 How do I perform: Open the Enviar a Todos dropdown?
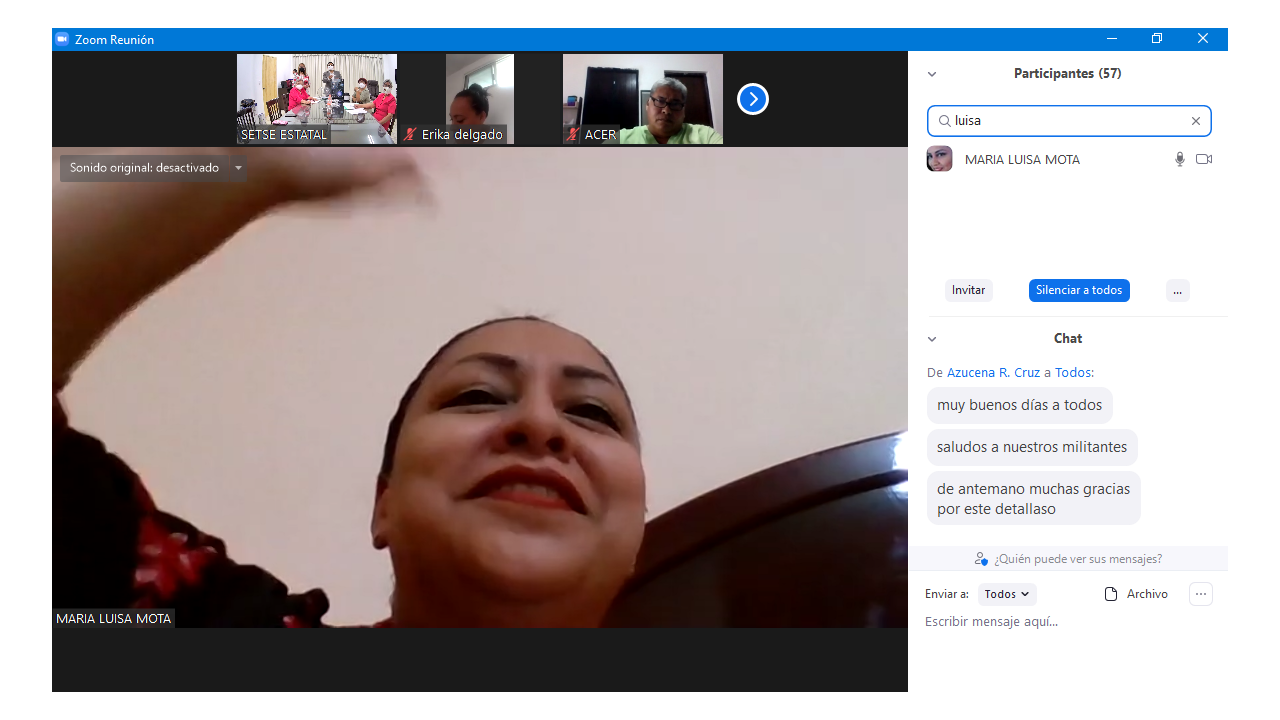(x=1007, y=594)
